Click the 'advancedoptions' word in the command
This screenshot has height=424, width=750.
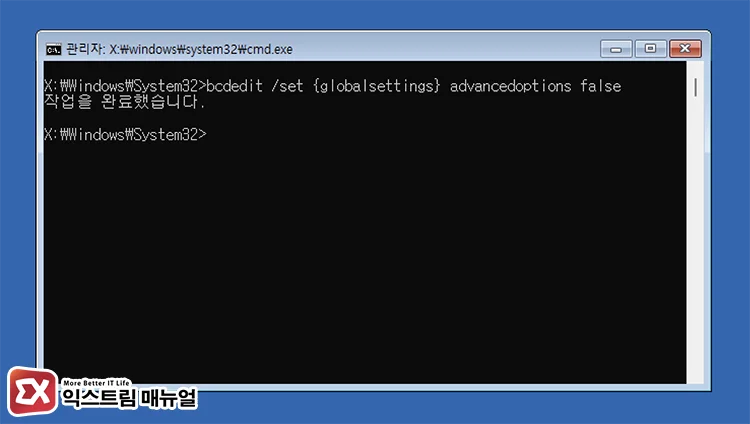coord(511,86)
